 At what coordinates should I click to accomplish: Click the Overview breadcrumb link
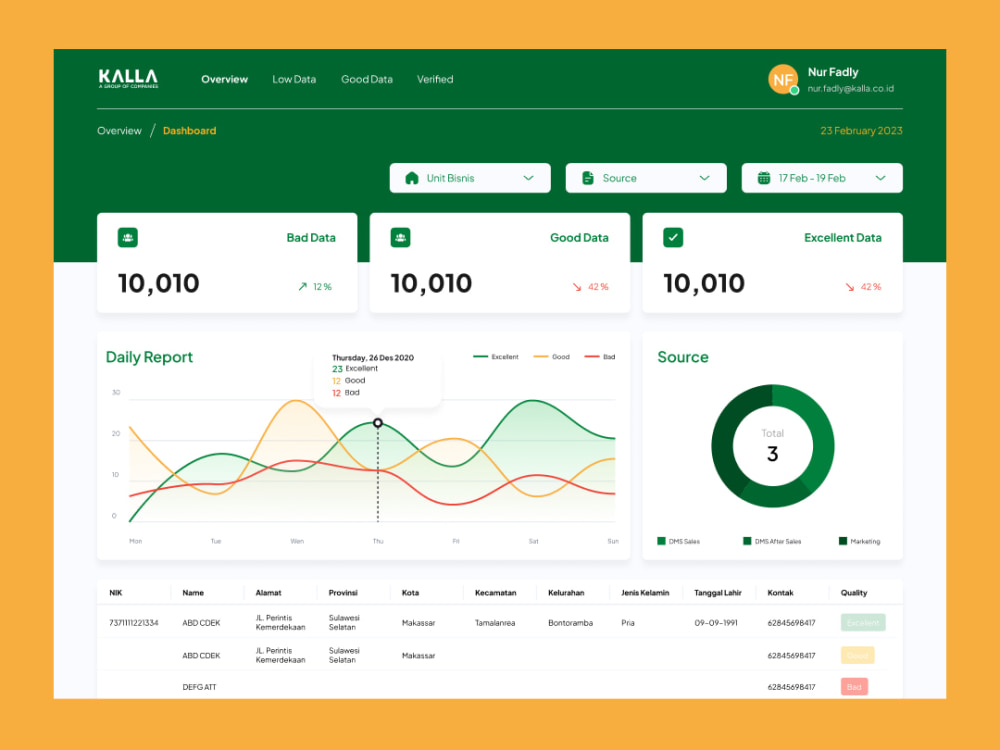coord(119,131)
